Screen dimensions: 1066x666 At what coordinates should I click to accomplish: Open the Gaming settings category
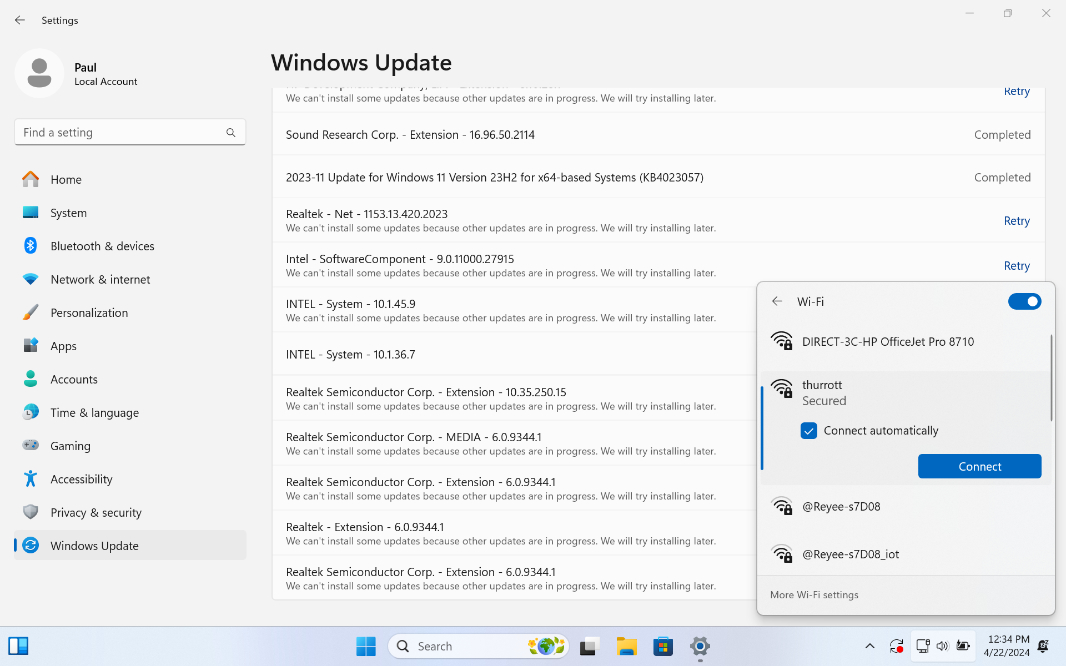(x=70, y=446)
